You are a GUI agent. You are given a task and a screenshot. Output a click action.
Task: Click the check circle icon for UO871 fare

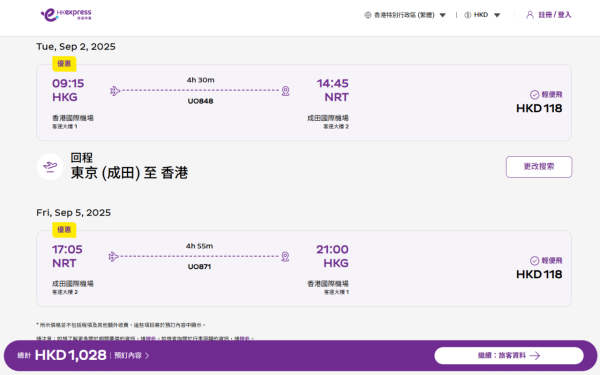(535, 261)
